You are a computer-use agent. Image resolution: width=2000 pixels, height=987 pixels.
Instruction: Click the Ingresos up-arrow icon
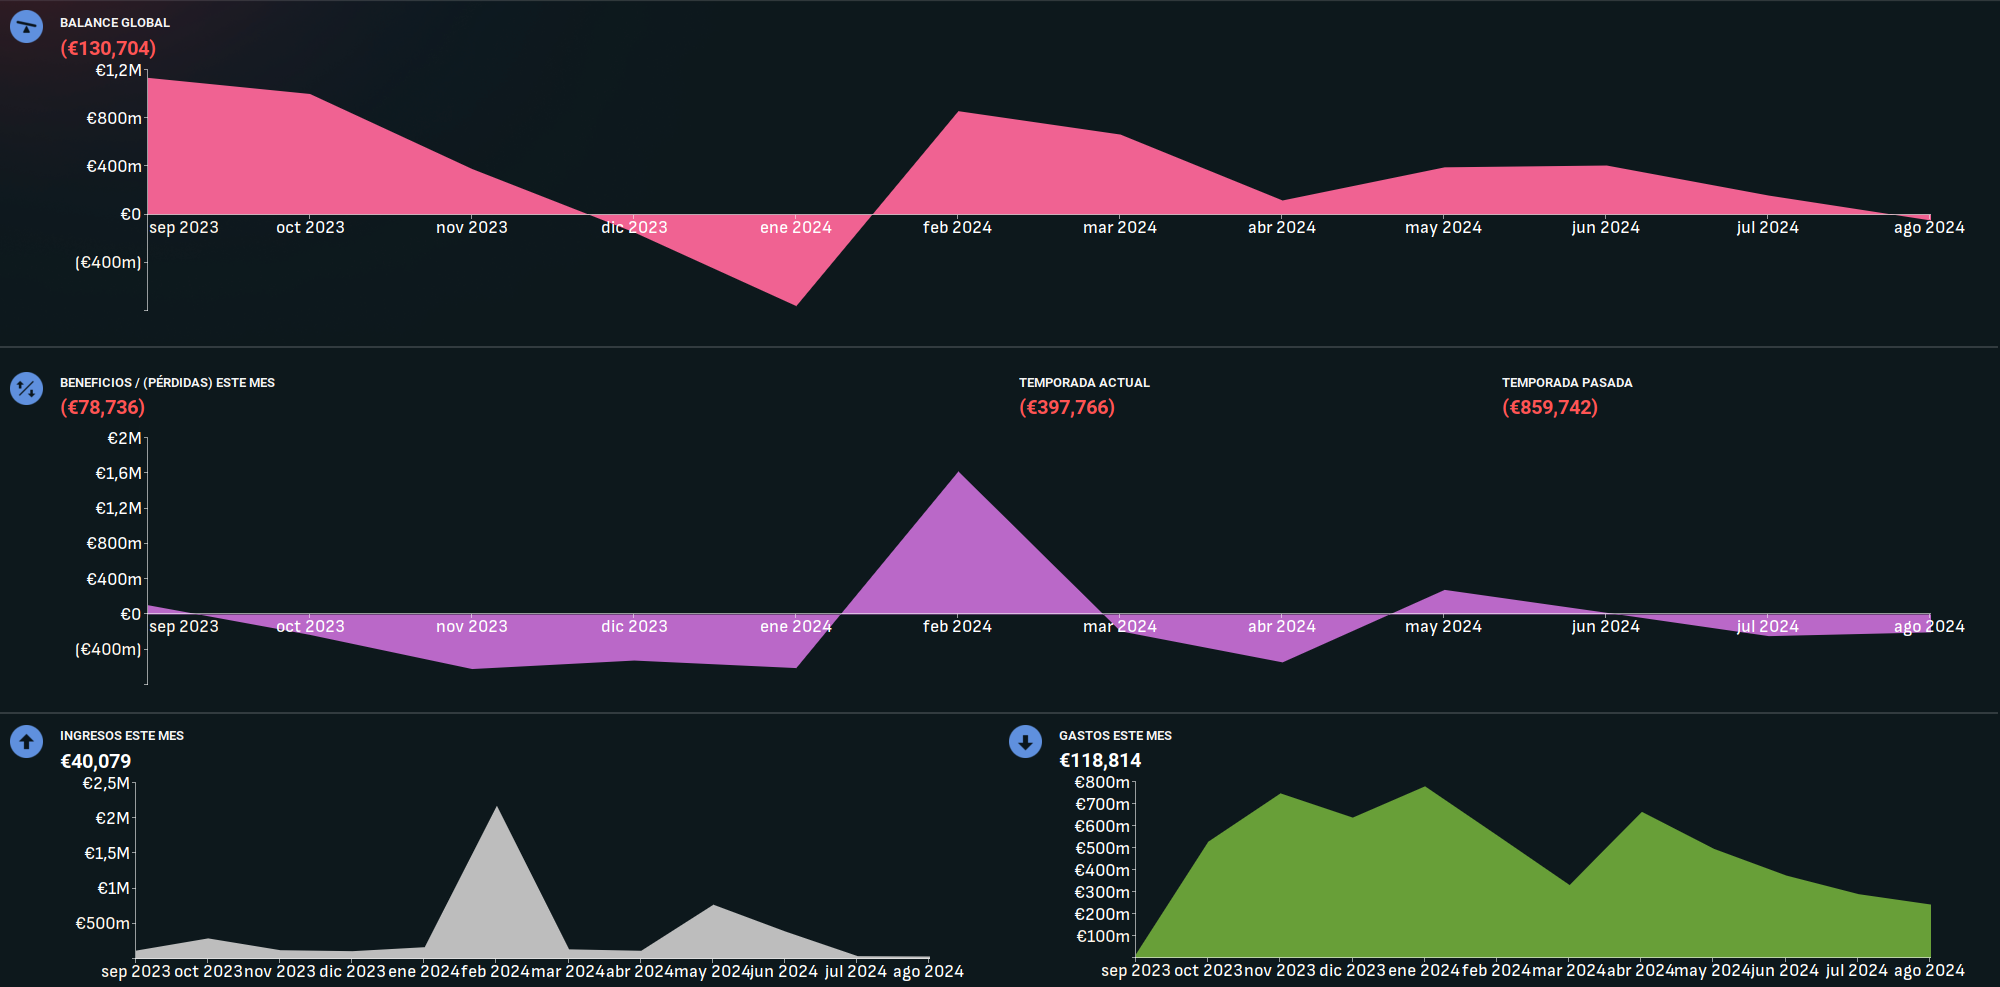tap(26, 742)
